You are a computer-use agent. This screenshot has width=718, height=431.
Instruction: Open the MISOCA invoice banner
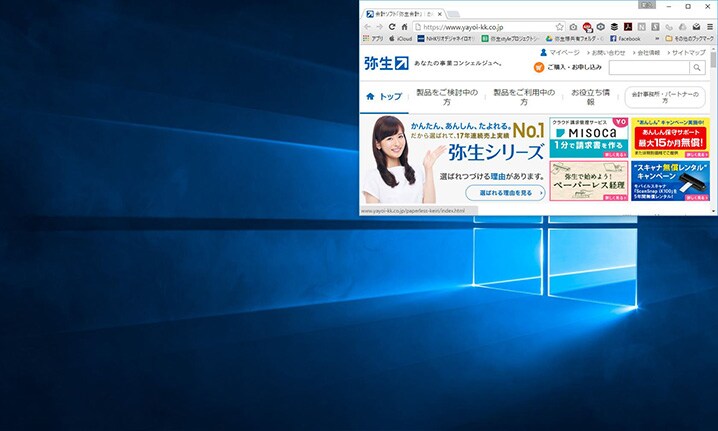(588, 138)
